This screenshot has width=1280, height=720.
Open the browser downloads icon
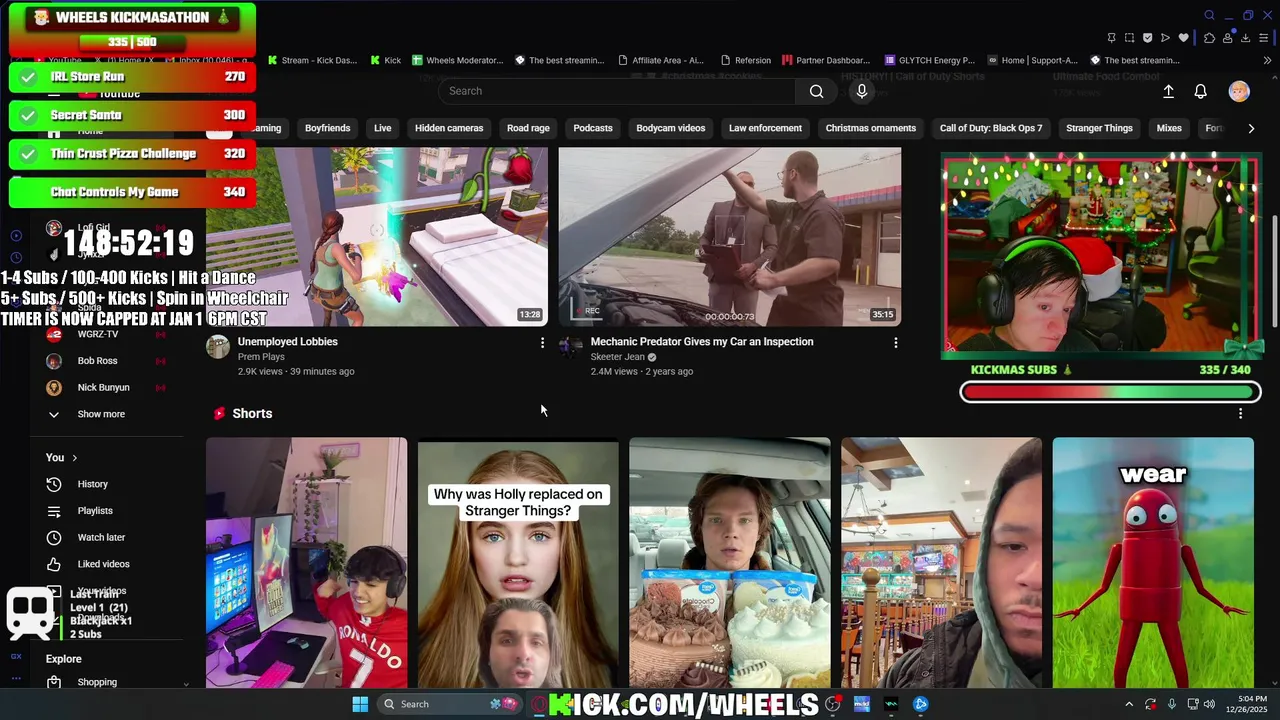(1246, 38)
